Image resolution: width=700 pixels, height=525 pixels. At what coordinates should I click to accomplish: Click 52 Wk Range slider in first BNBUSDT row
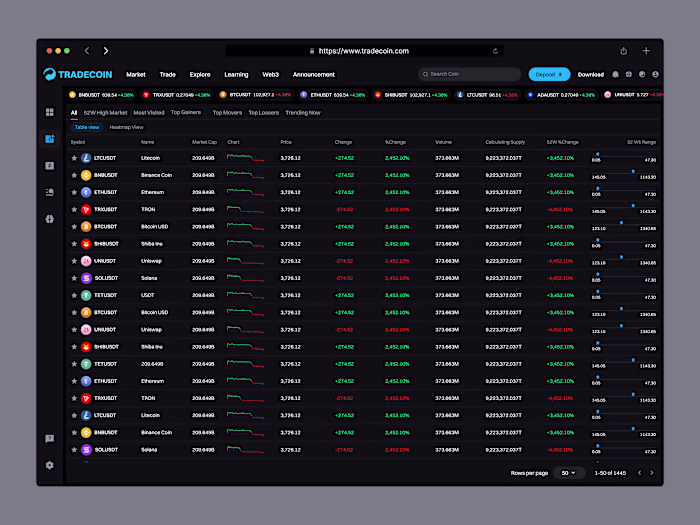click(624, 171)
